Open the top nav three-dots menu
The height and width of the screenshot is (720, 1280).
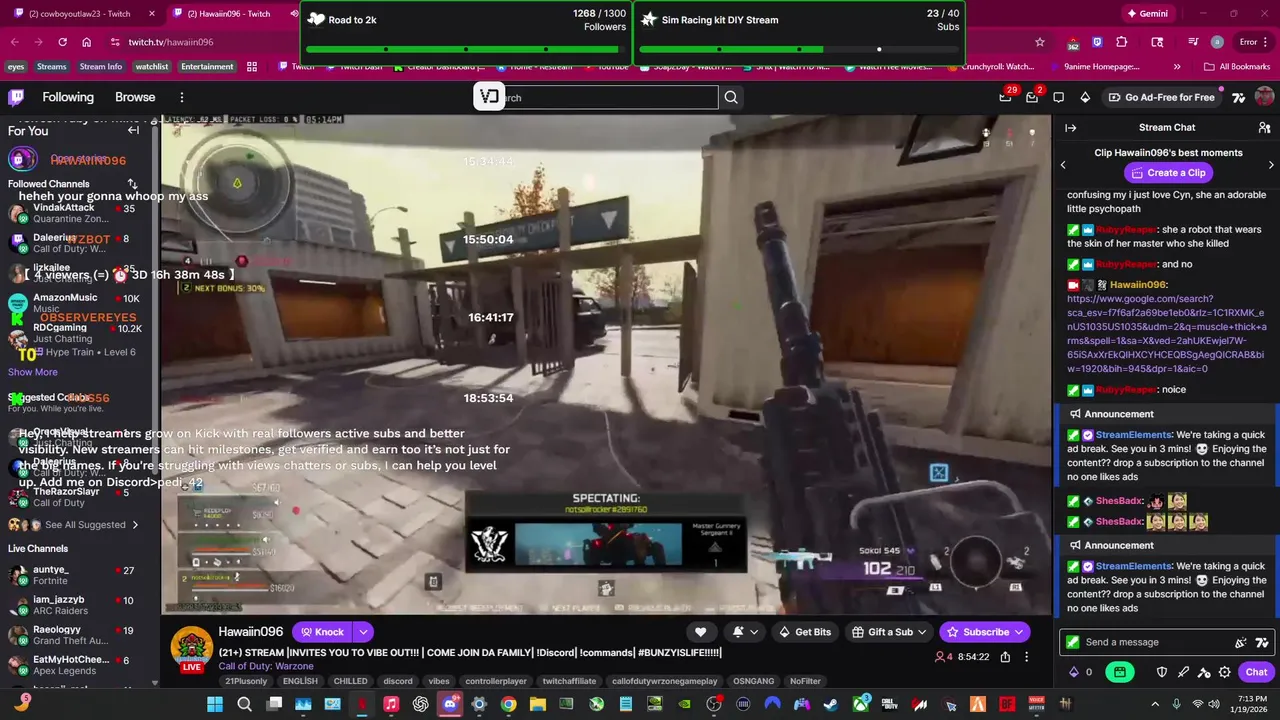coord(182,97)
